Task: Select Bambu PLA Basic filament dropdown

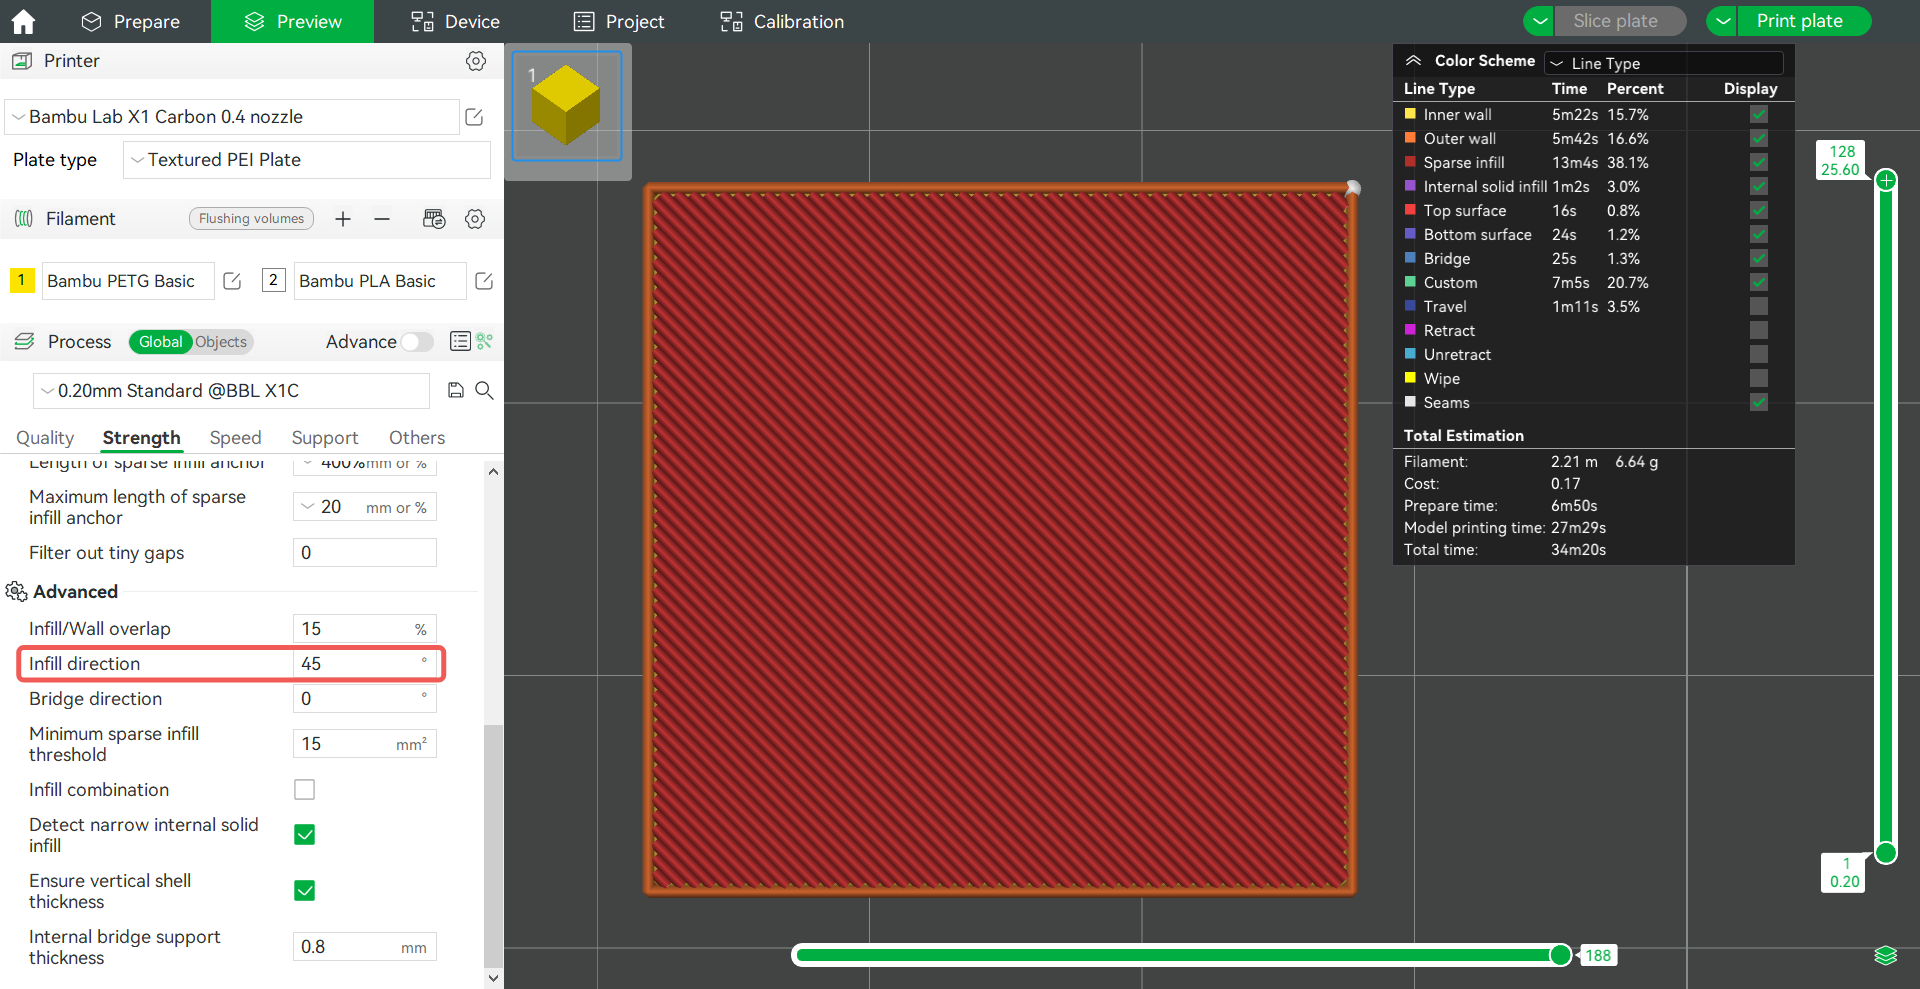Action: click(380, 281)
